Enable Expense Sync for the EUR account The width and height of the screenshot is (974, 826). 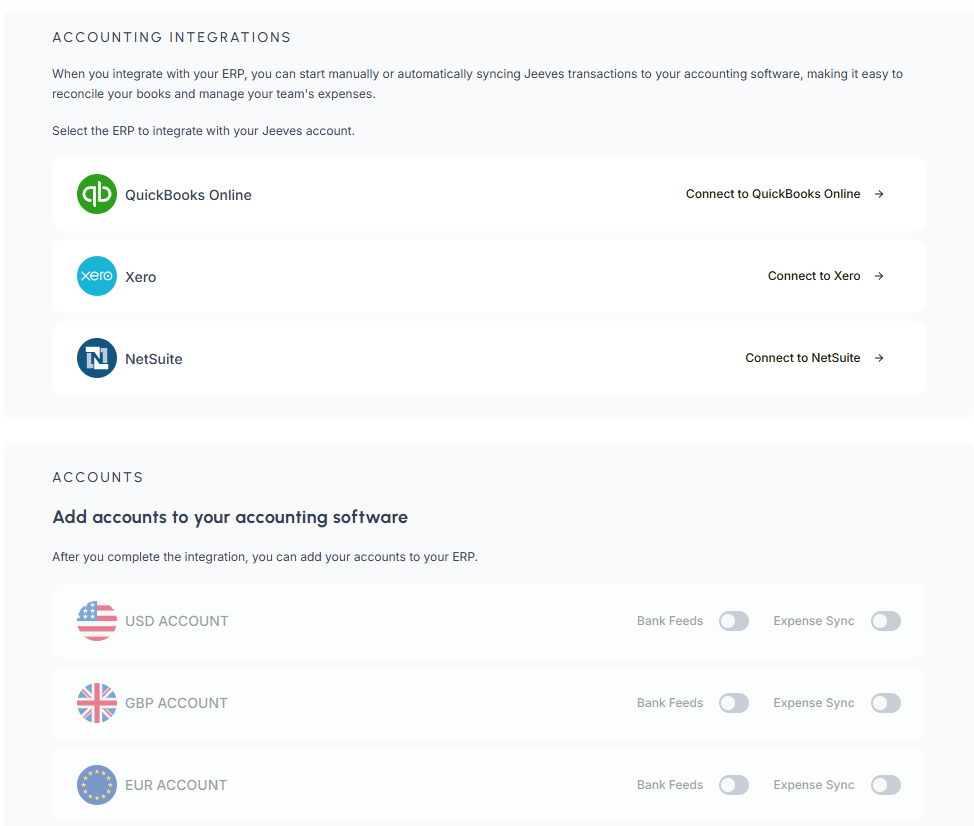[x=885, y=785]
